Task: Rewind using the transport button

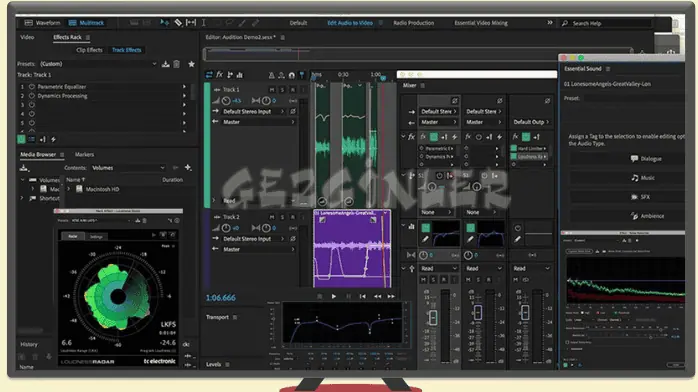Action: pyautogui.click(x=377, y=296)
